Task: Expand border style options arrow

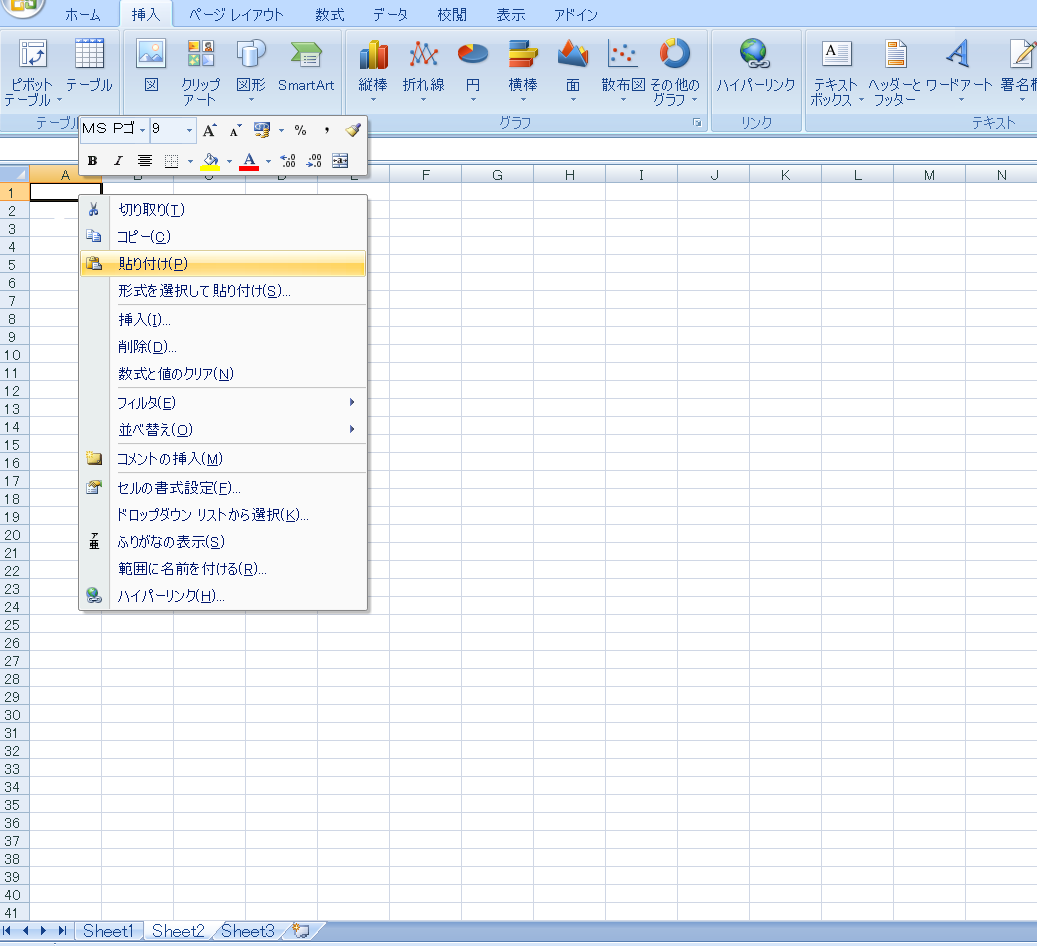Action: point(190,161)
